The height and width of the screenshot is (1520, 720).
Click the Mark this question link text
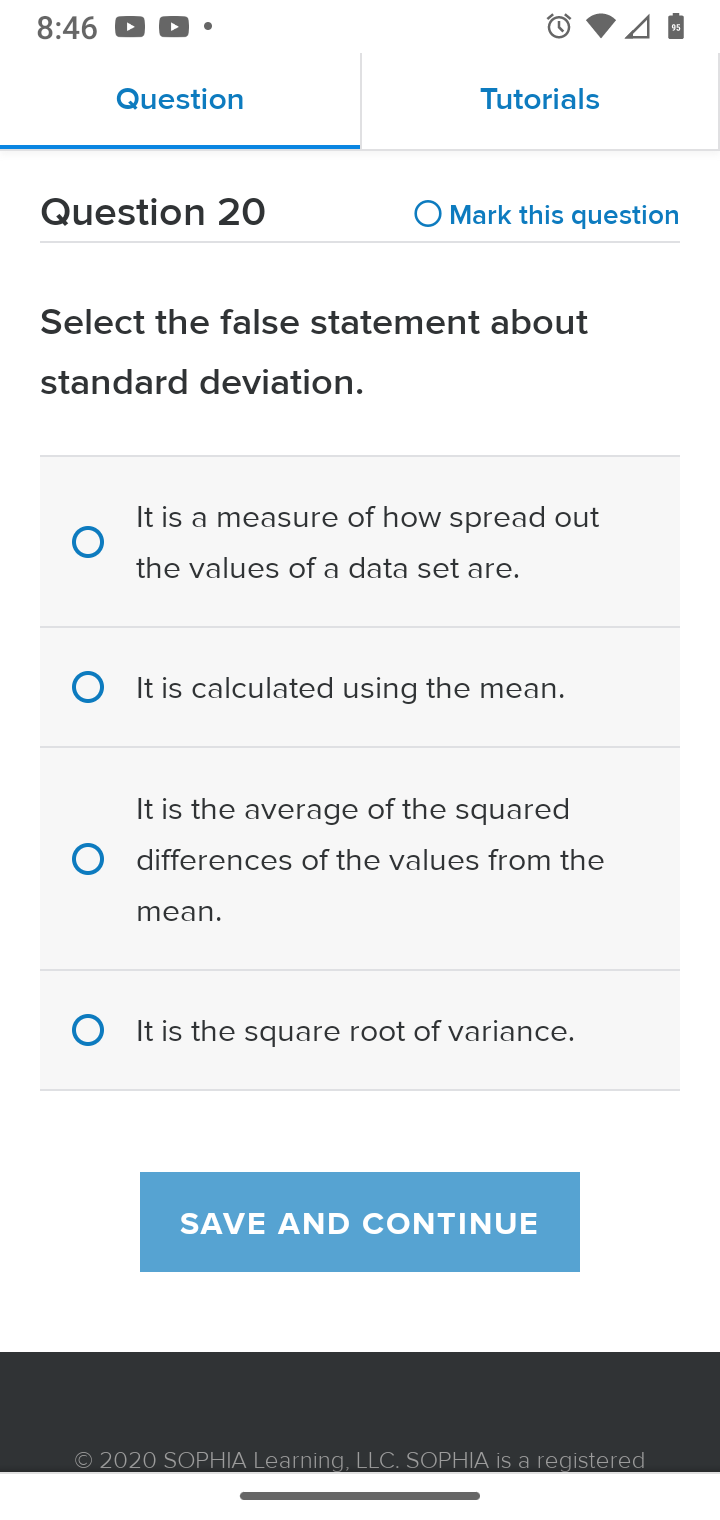click(x=564, y=215)
